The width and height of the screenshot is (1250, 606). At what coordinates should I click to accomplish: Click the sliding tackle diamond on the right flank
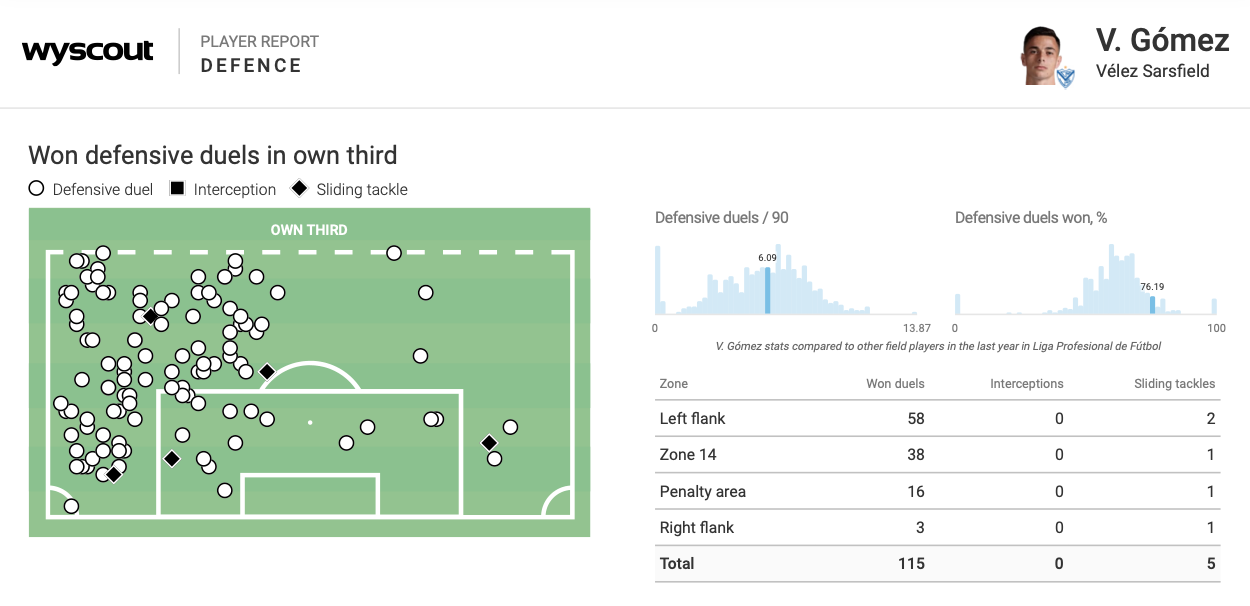pyautogui.click(x=489, y=443)
